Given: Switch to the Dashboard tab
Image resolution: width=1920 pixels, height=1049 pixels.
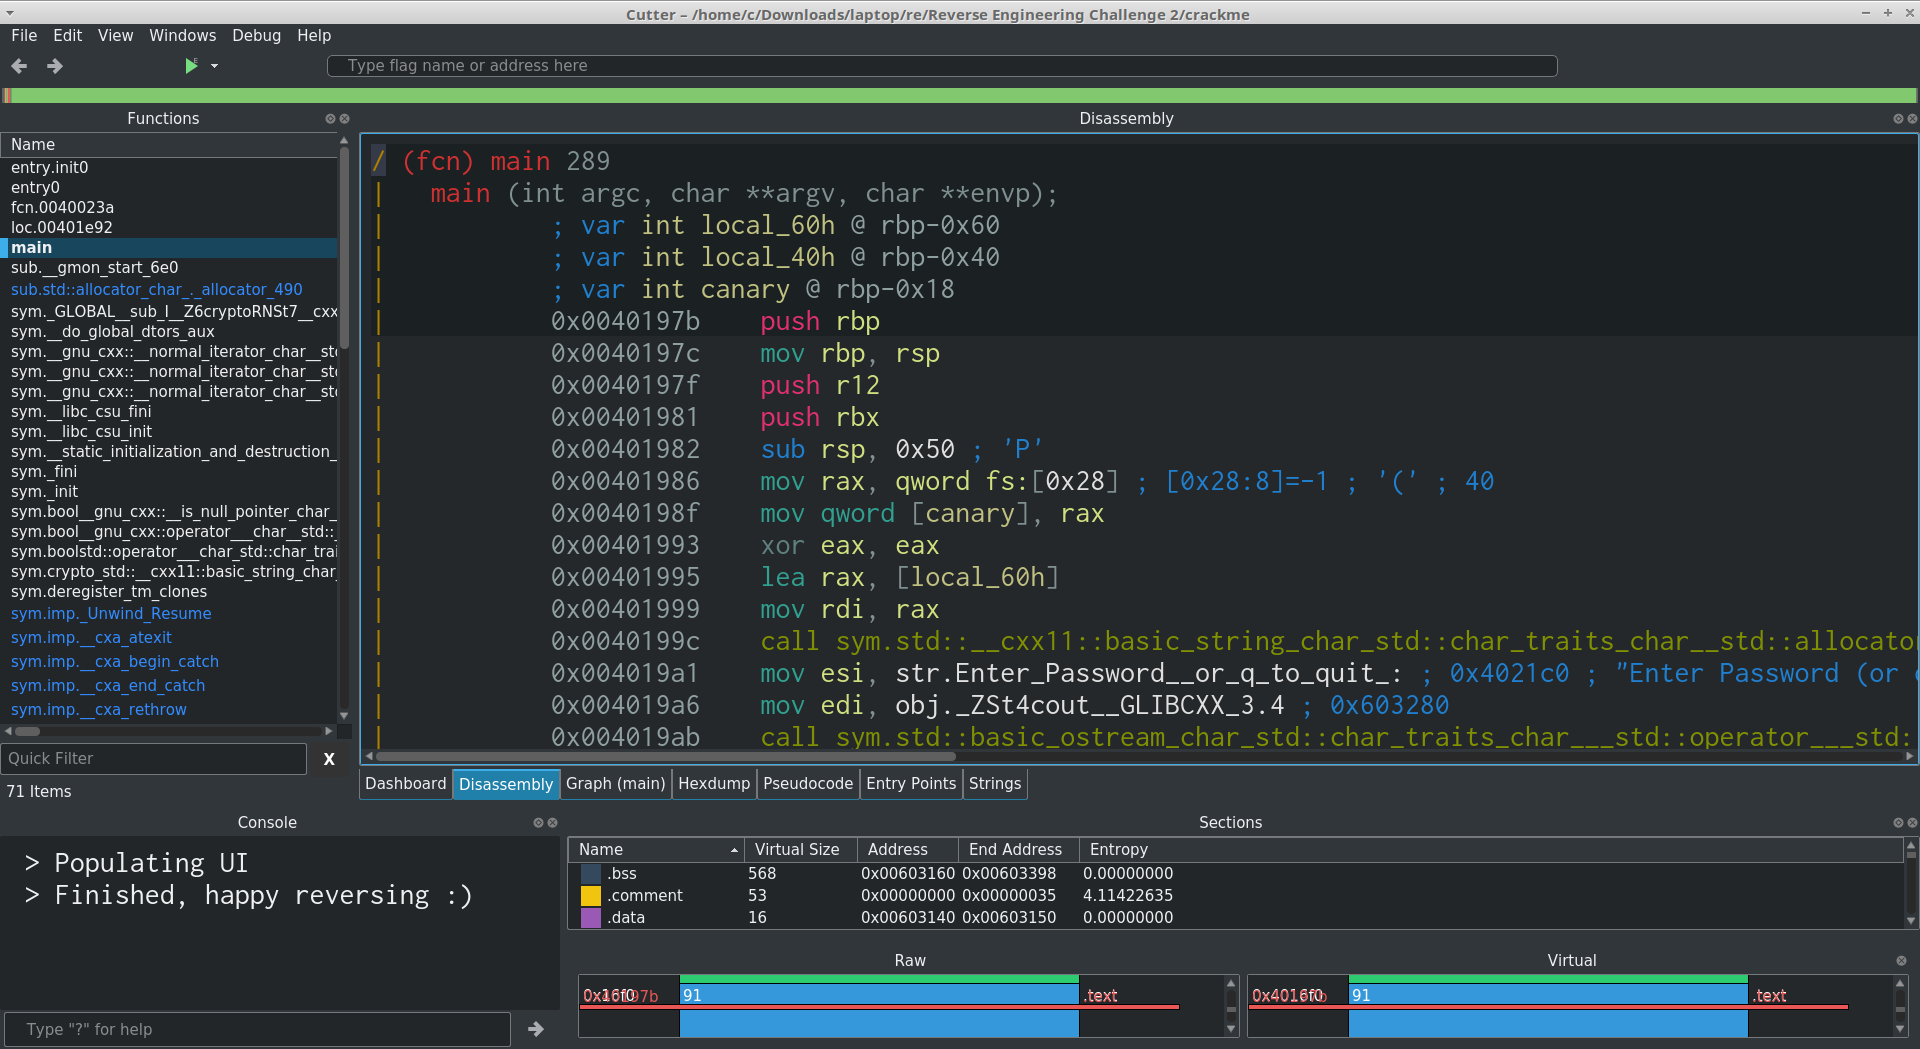Looking at the screenshot, I should coord(405,784).
